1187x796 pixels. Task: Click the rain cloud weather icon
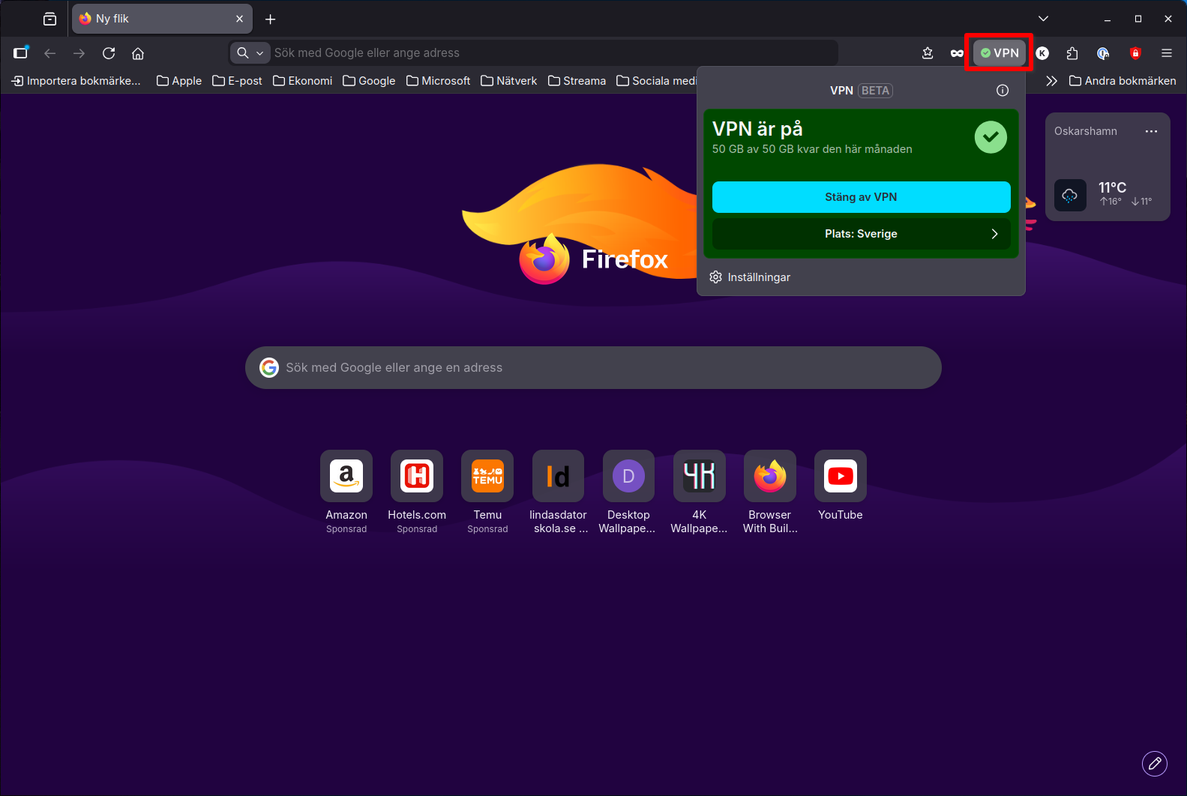(x=1070, y=195)
